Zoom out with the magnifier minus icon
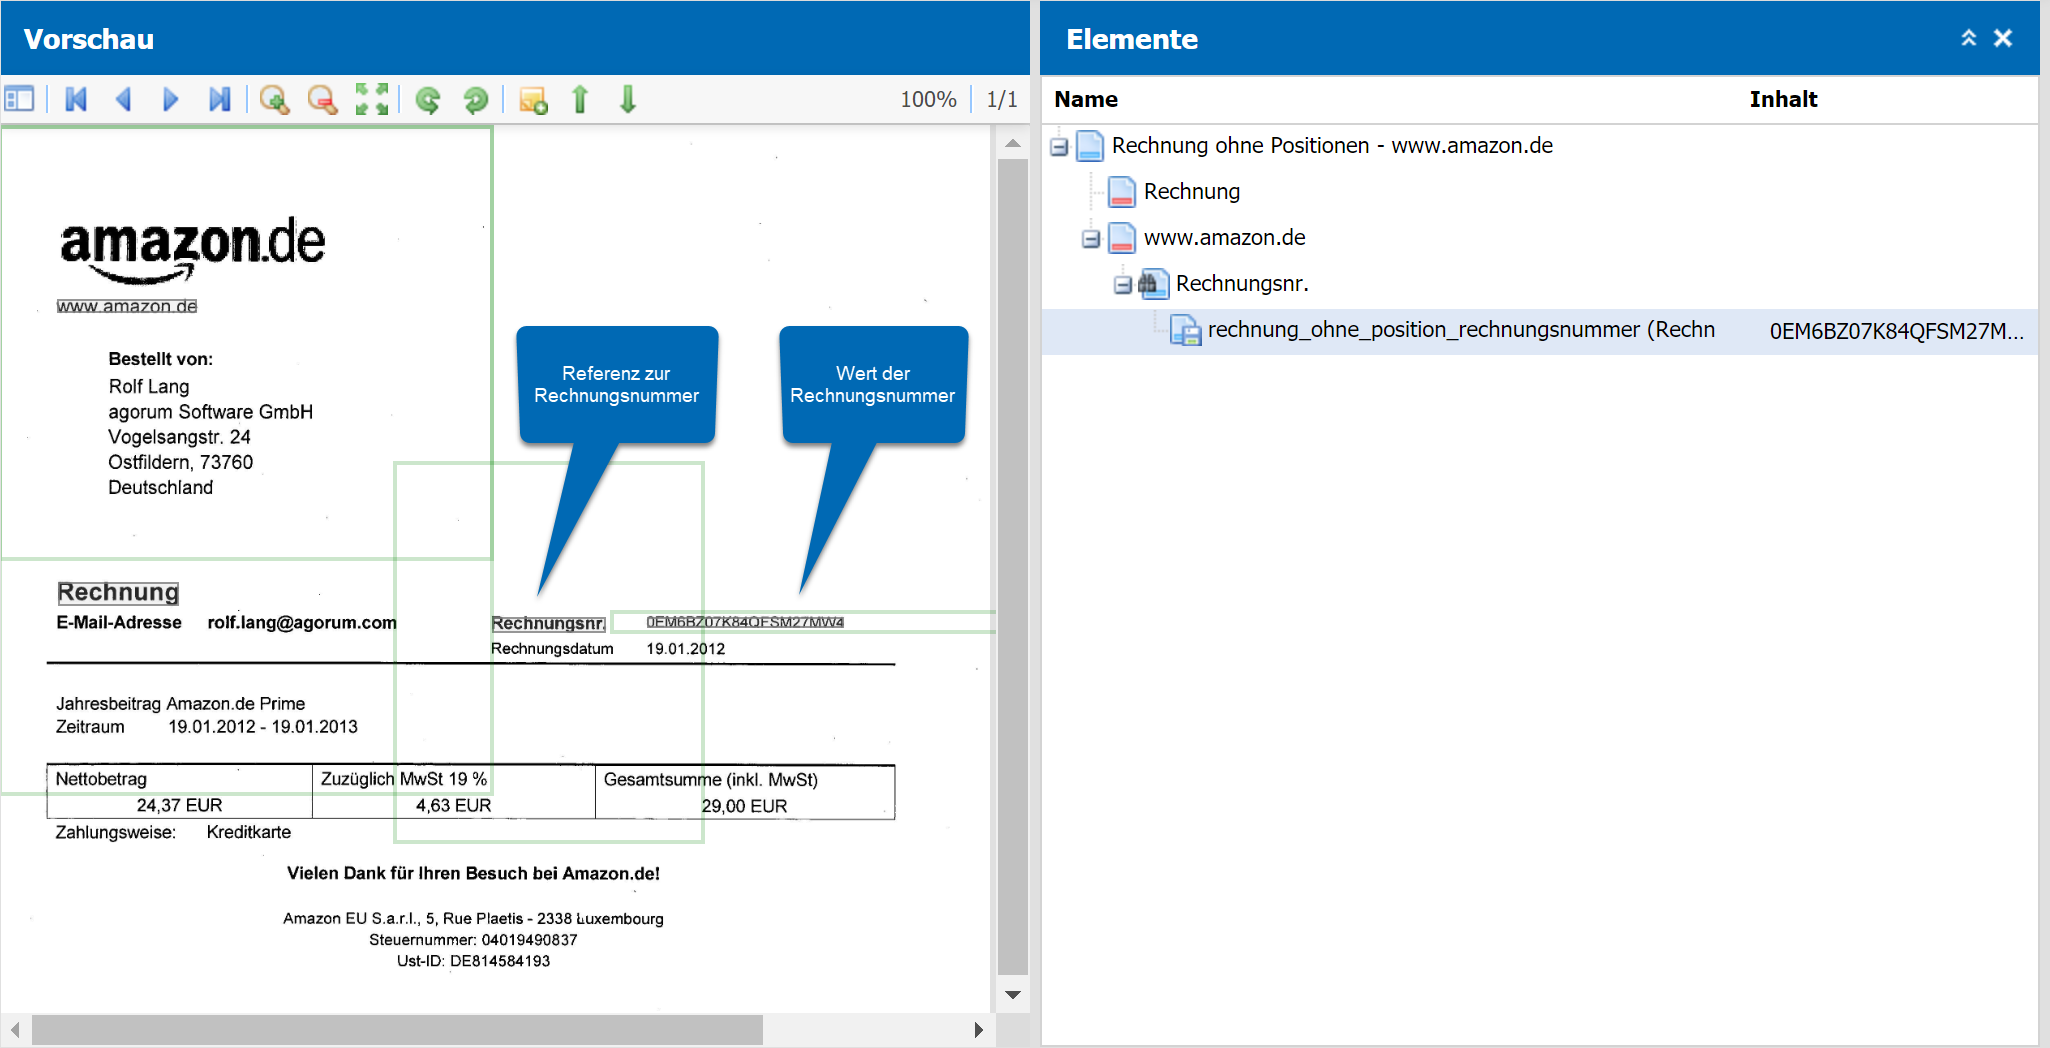The width and height of the screenshot is (2050, 1048). [322, 99]
